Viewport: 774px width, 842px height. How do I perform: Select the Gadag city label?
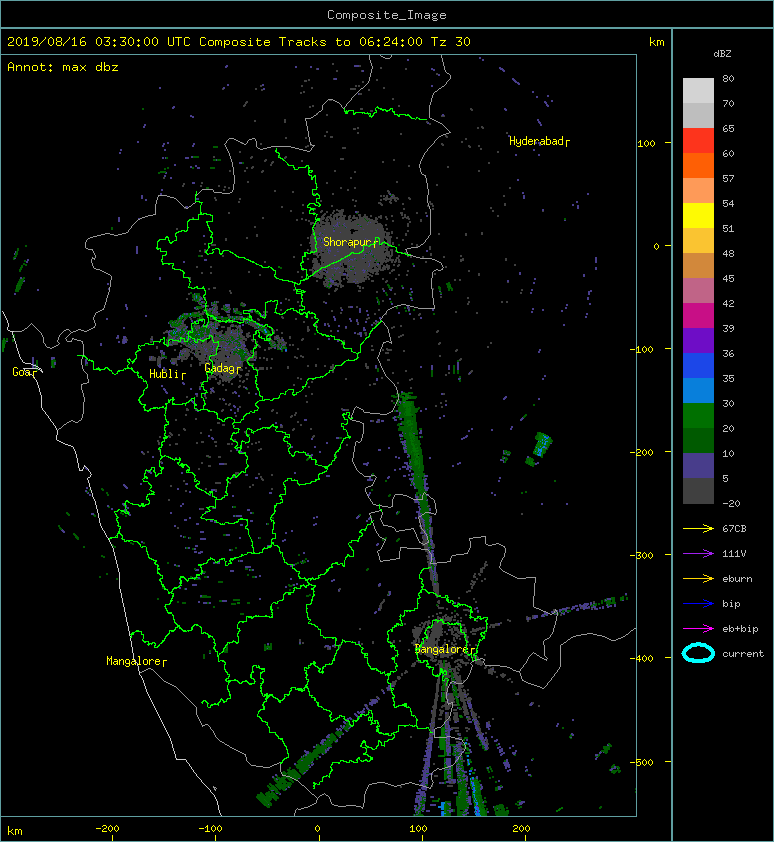[222, 368]
